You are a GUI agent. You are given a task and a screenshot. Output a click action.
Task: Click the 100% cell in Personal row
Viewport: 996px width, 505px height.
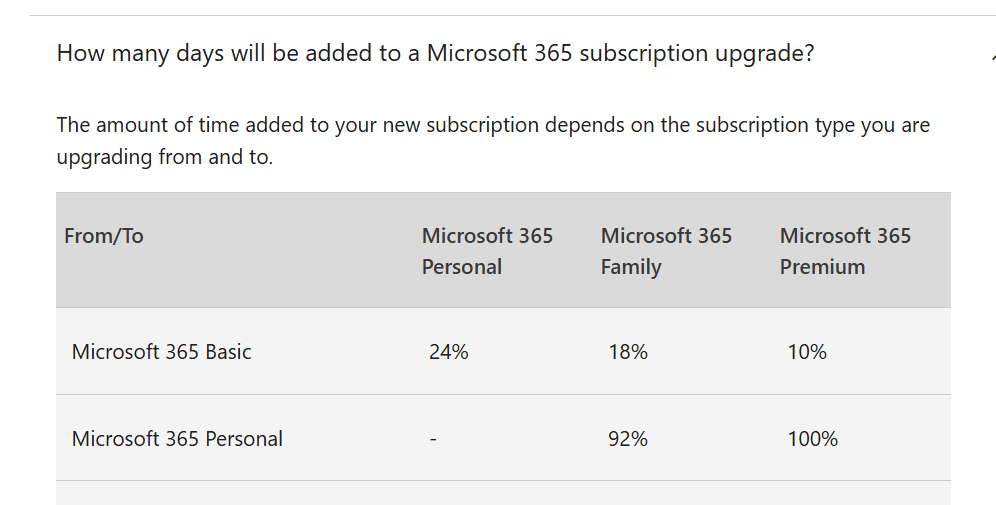[x=812, y=438]
